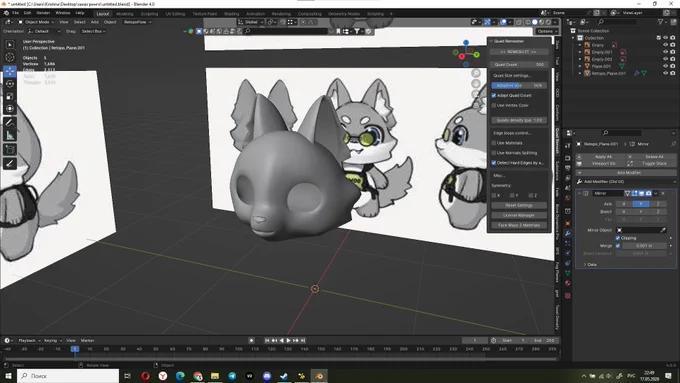
Task: Select the Rotate tool in left toolbar
Action: click(10, 84)
